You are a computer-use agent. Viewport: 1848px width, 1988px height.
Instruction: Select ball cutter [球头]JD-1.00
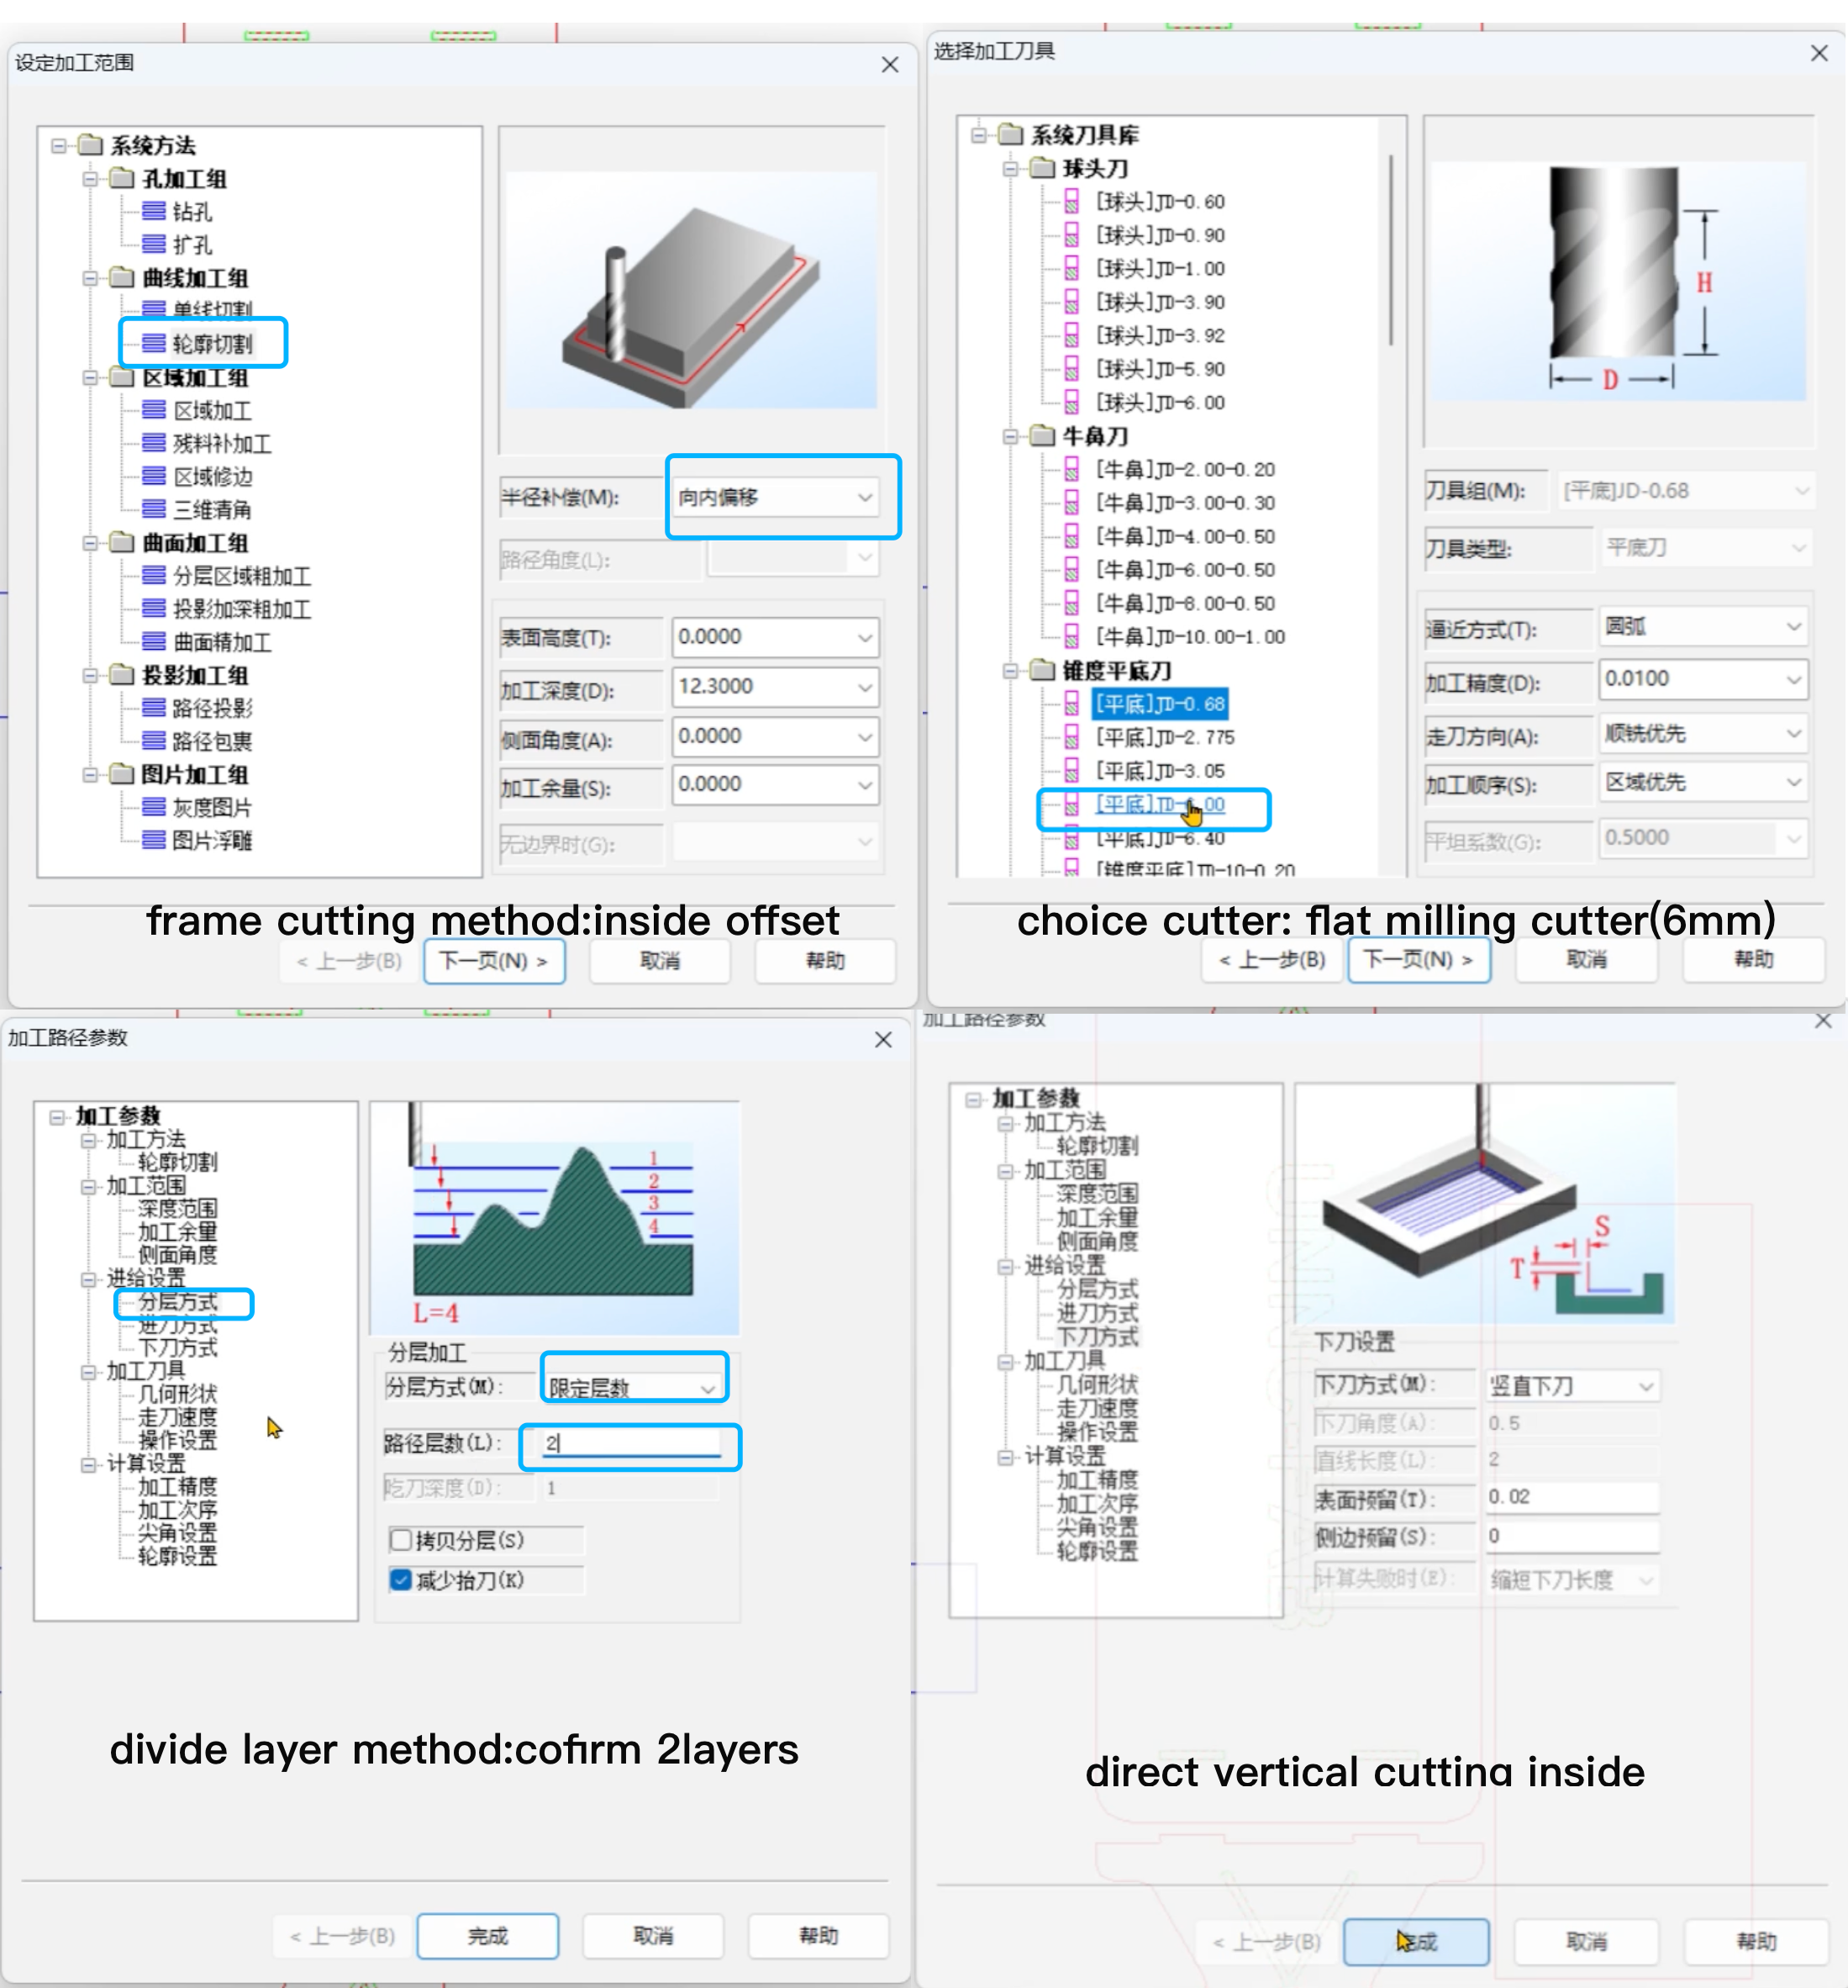click(x=1160, y=269)
